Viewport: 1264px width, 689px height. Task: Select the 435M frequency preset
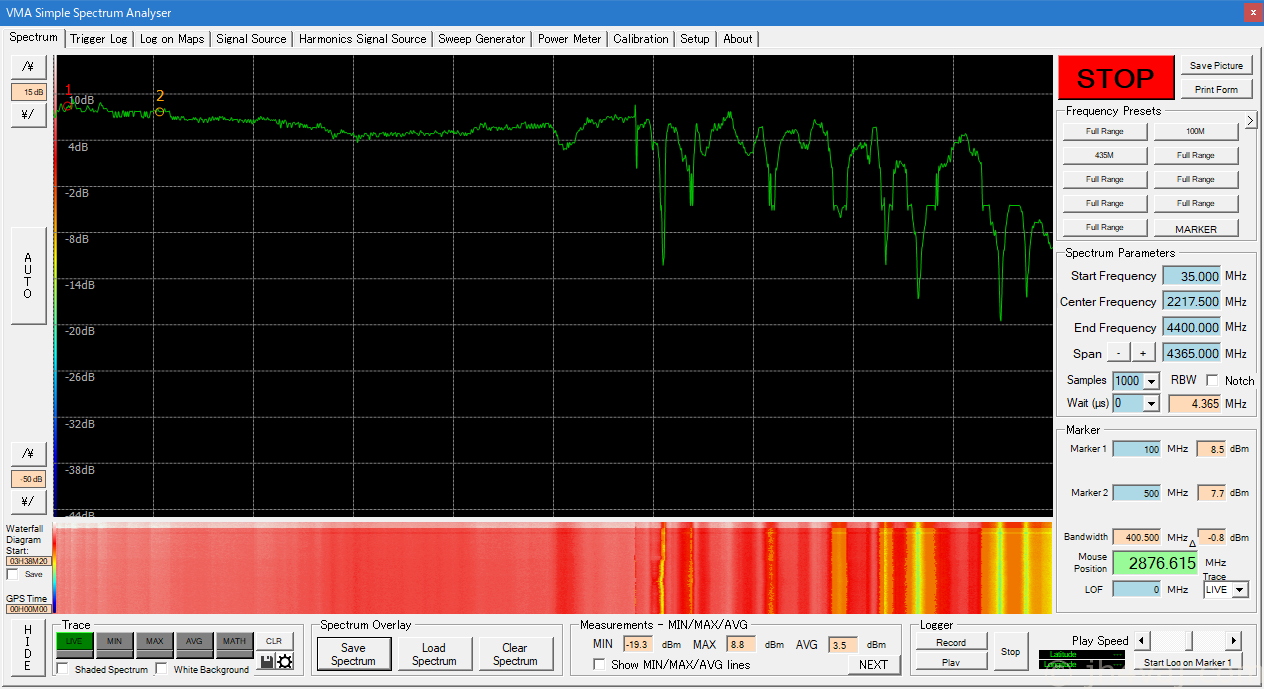1105,155
